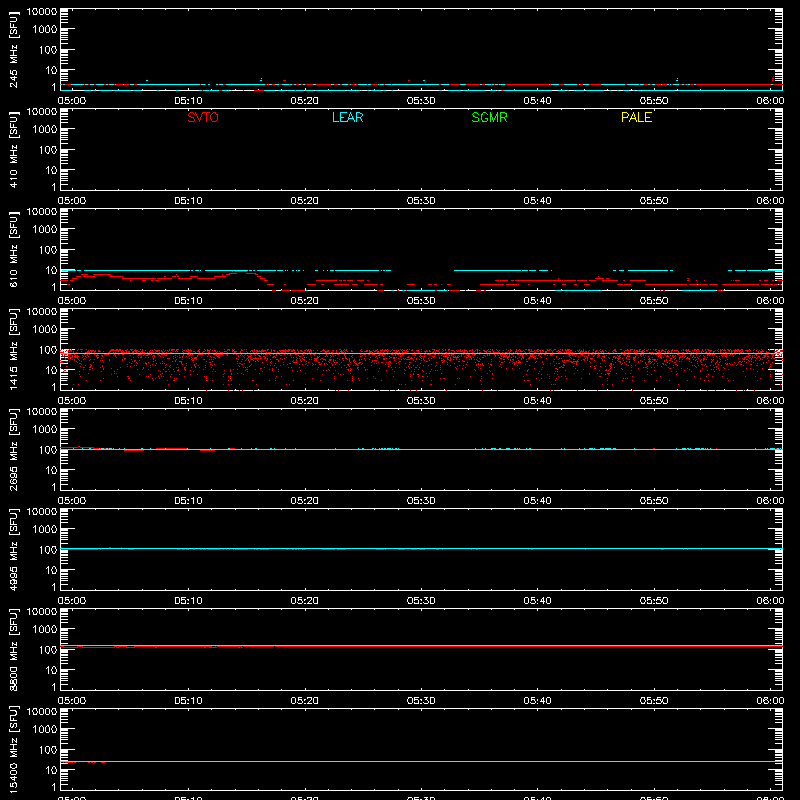Click the 10000 tick on 610 MHz axis
This screenshot has width=800, height=800.
click(42, 212)
